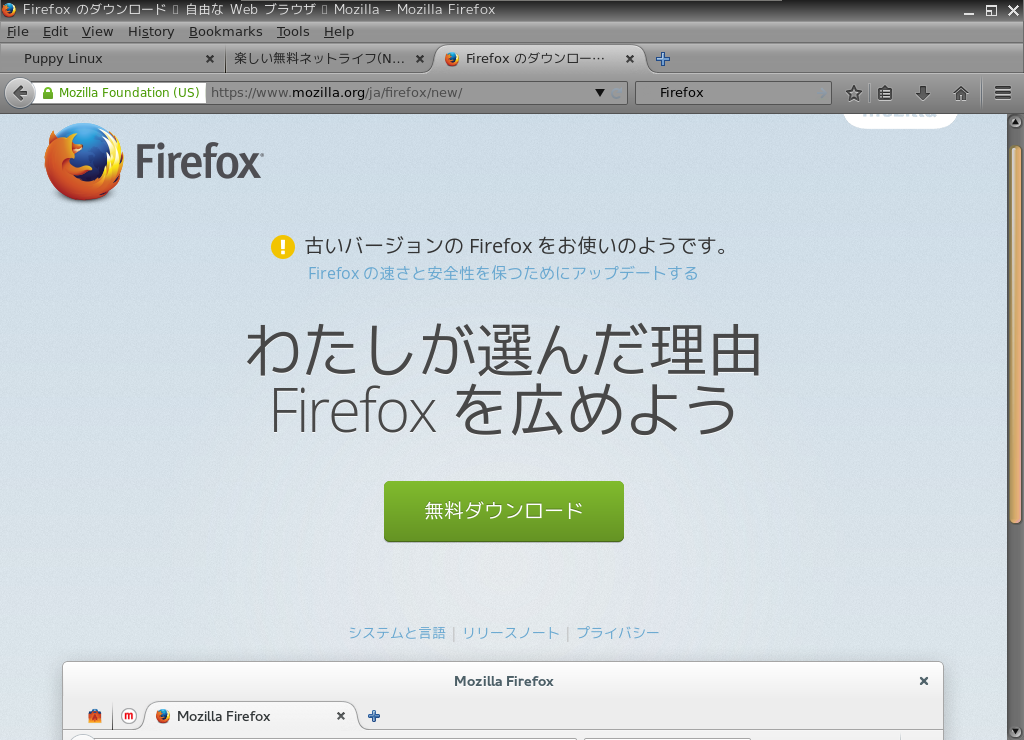This screenshot has width=1024, height=740.
Task: Click the orange bag icon in preview
Action: (x=95, y=716)
